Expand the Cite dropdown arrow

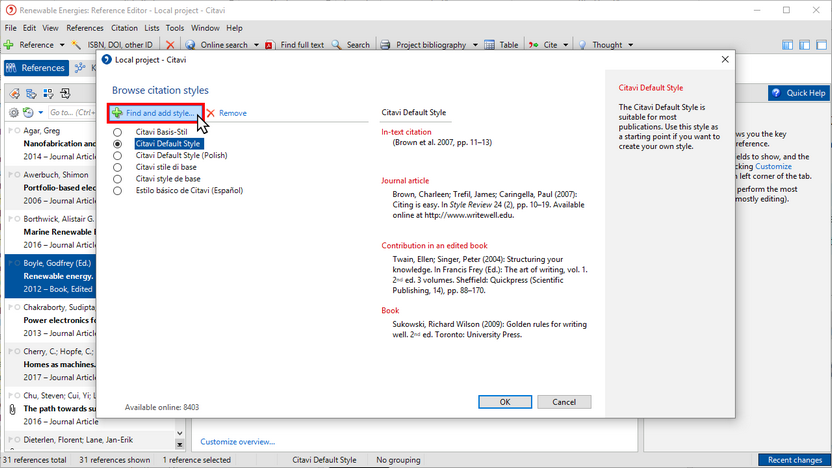pos(565,45)
